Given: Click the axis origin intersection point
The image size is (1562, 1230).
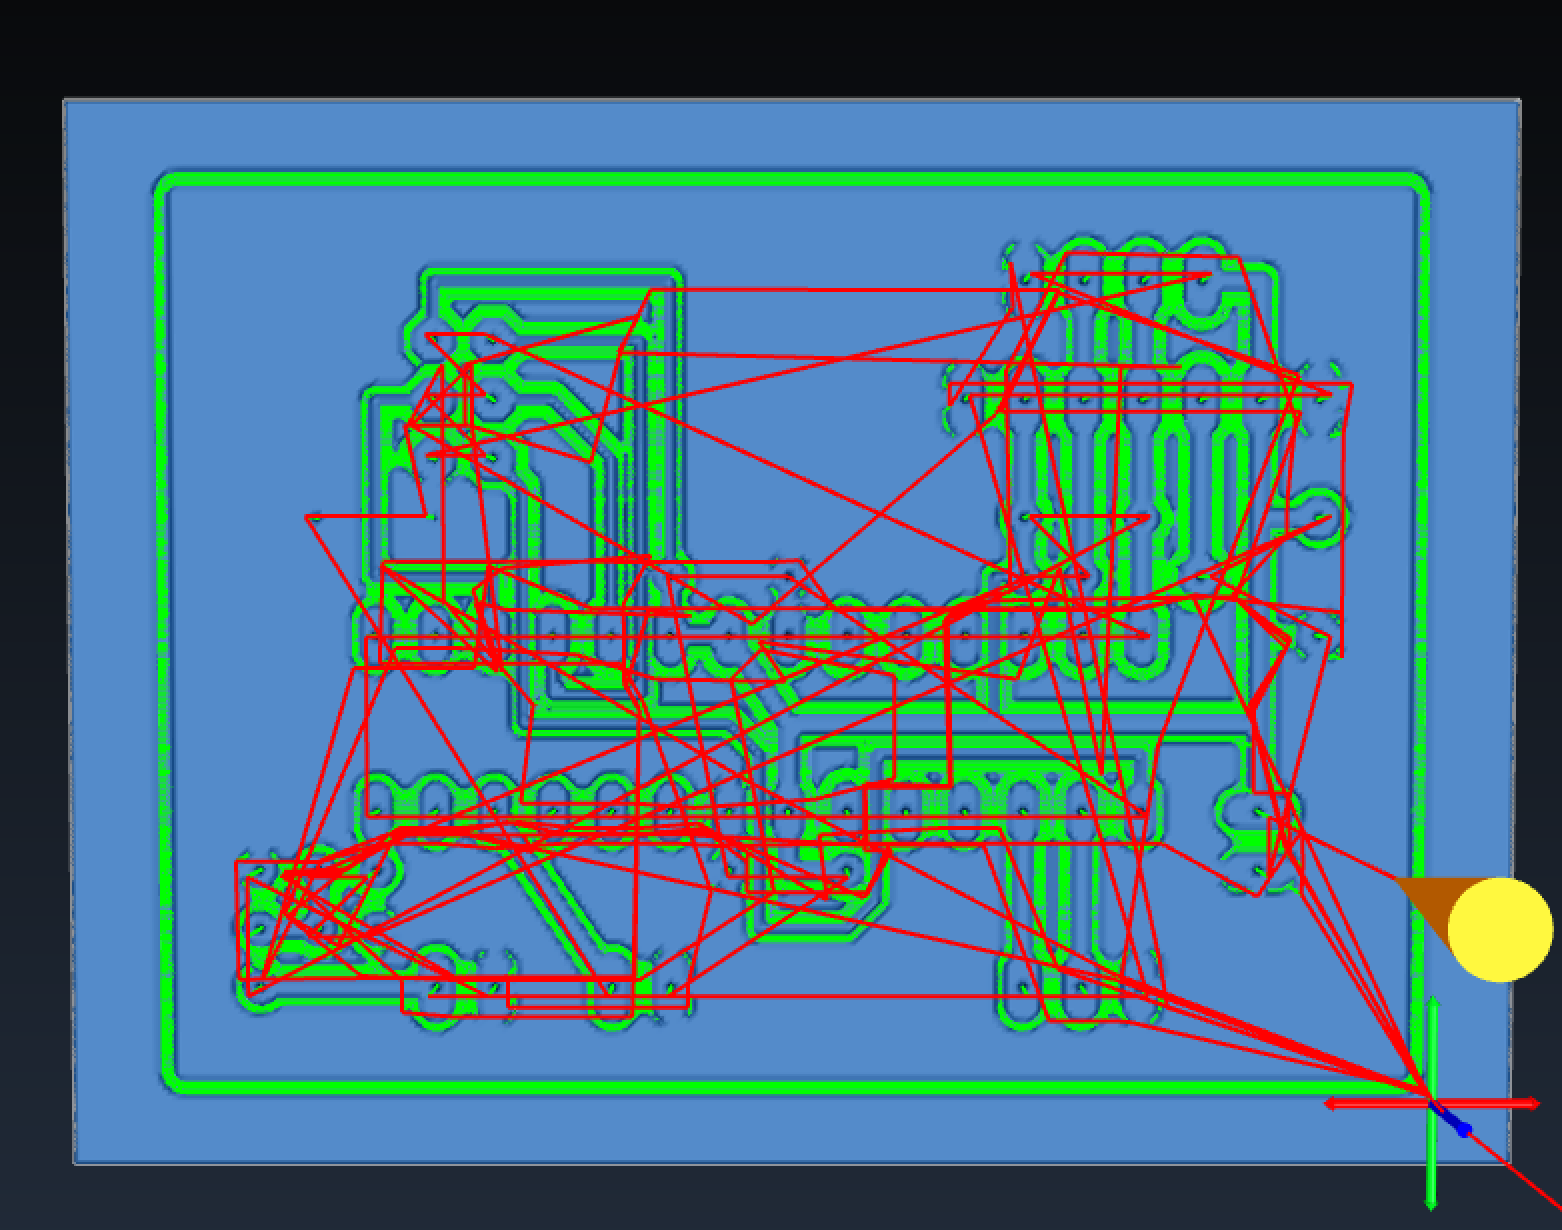Looking at the screenshot, I should pos(1431,1103).
